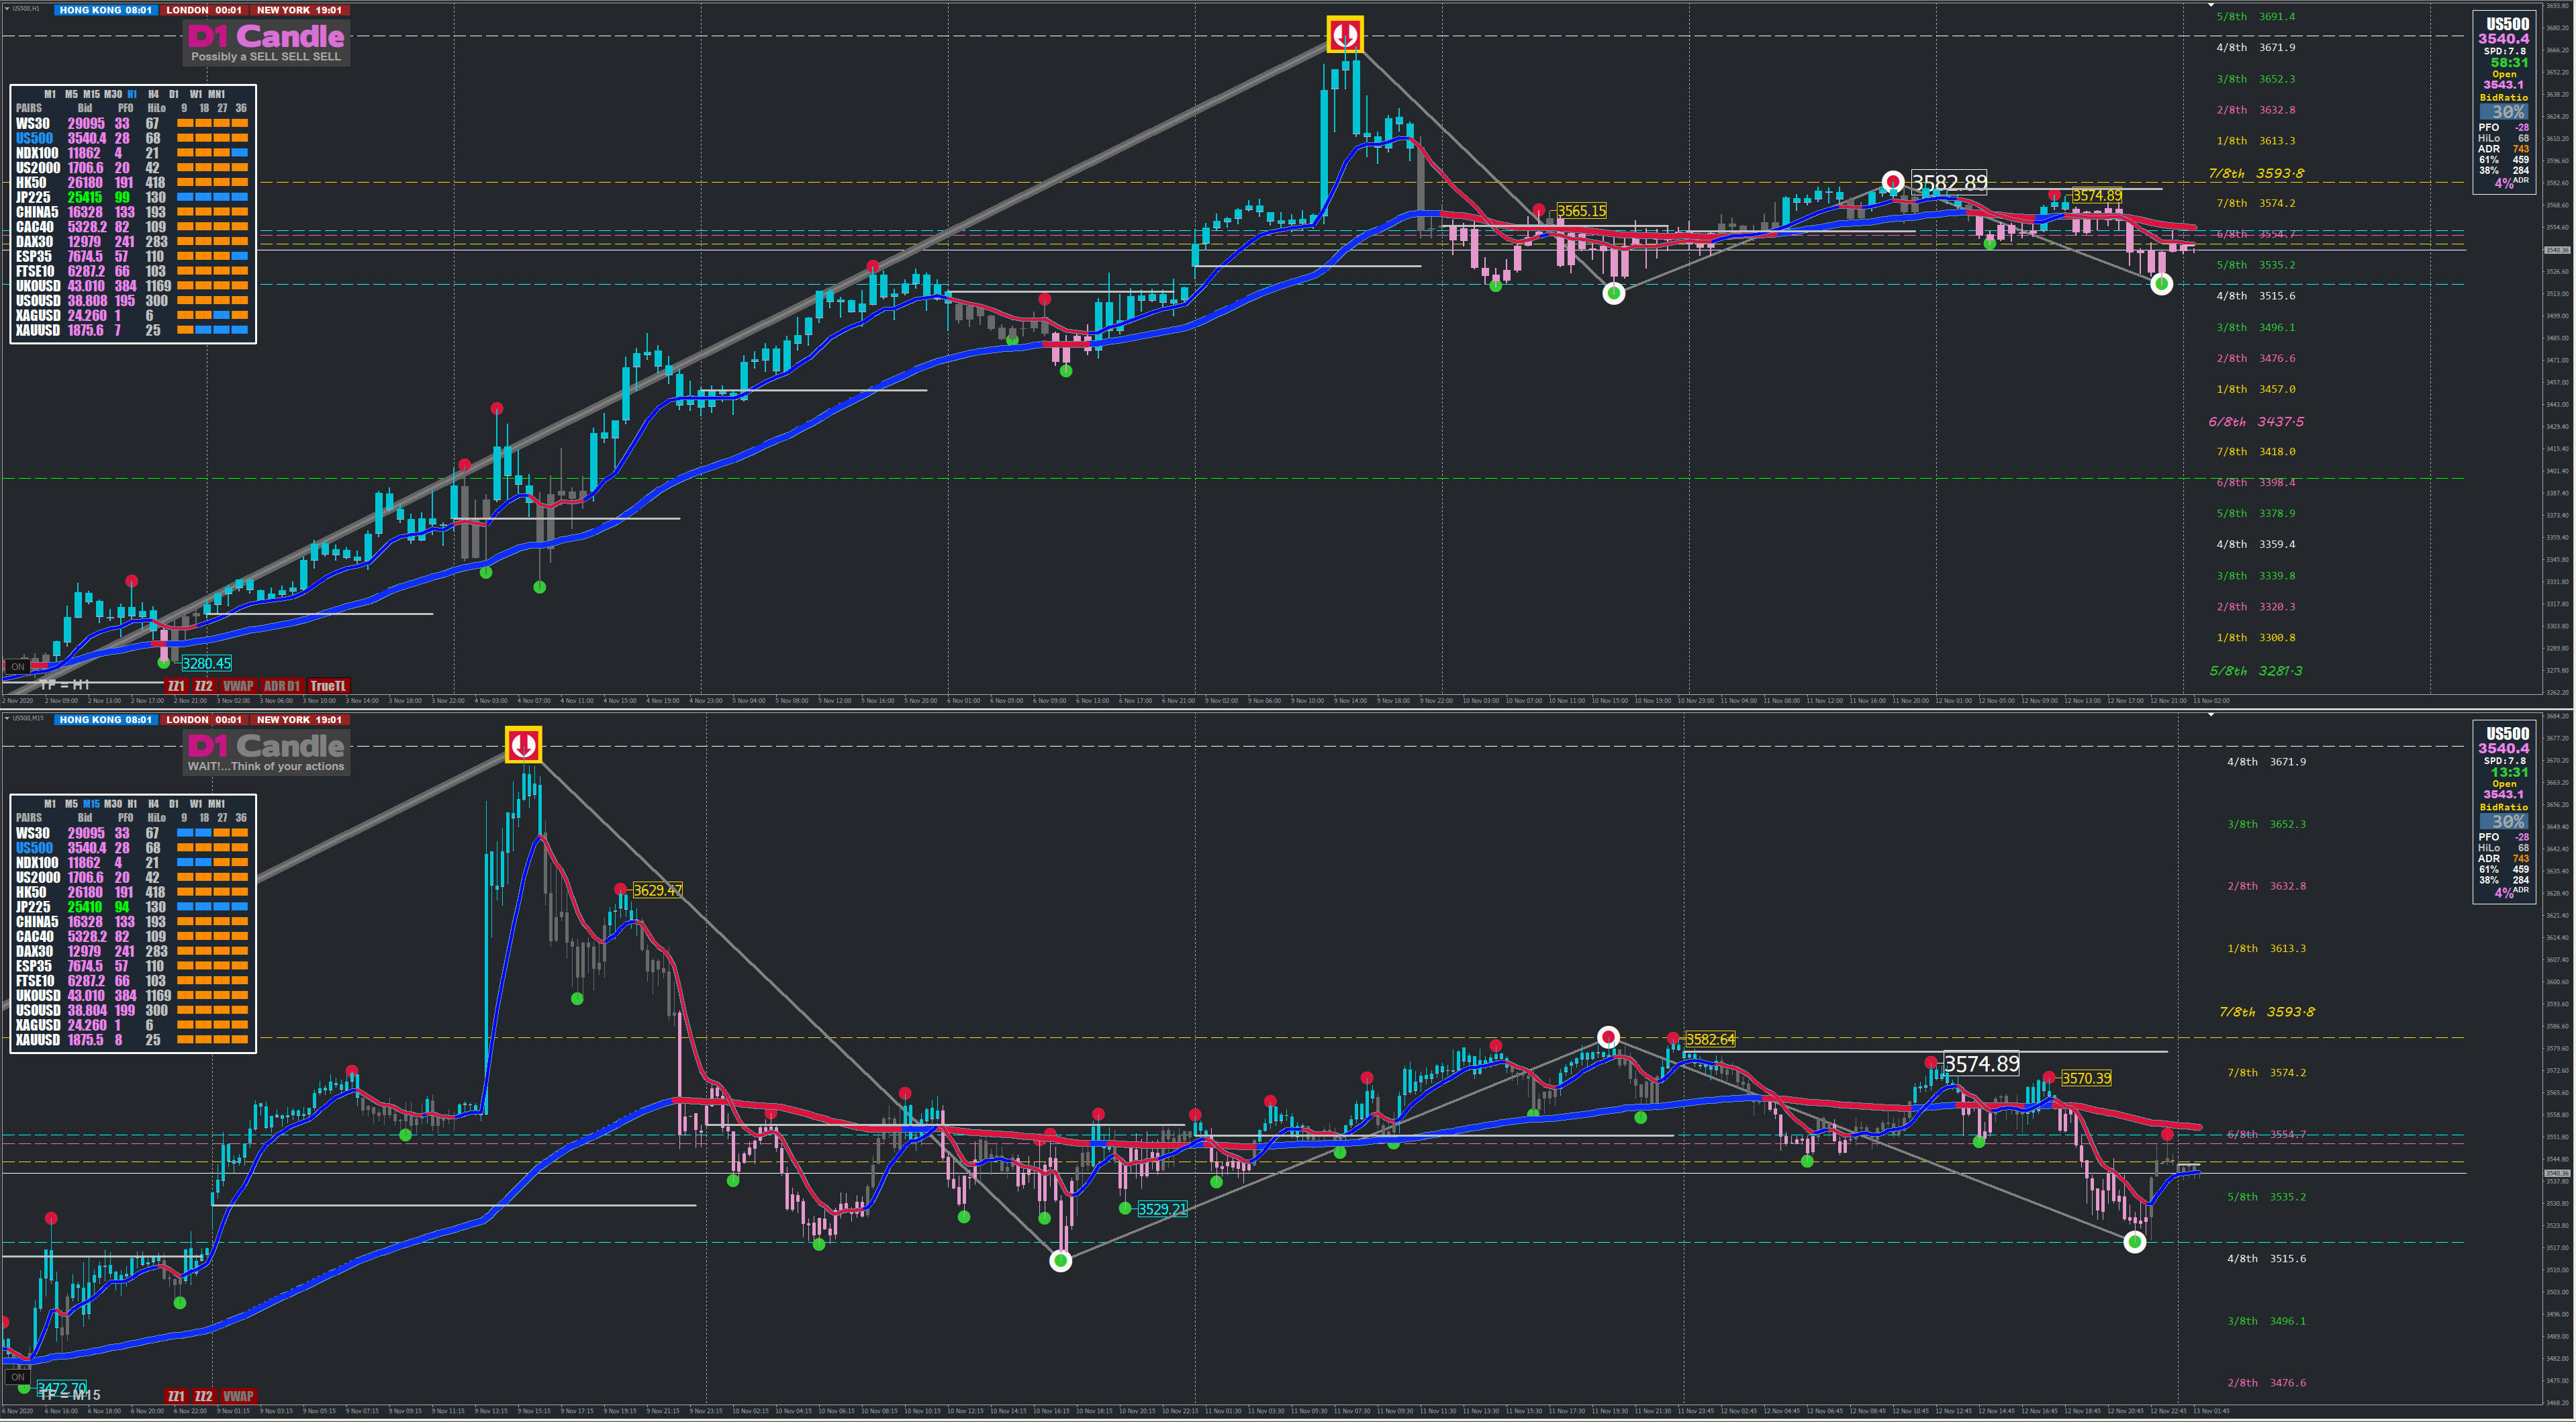Click red dot beside 3629.47 label
This screenshot has height=1422, width=2576.
click(x=620, y=889)
